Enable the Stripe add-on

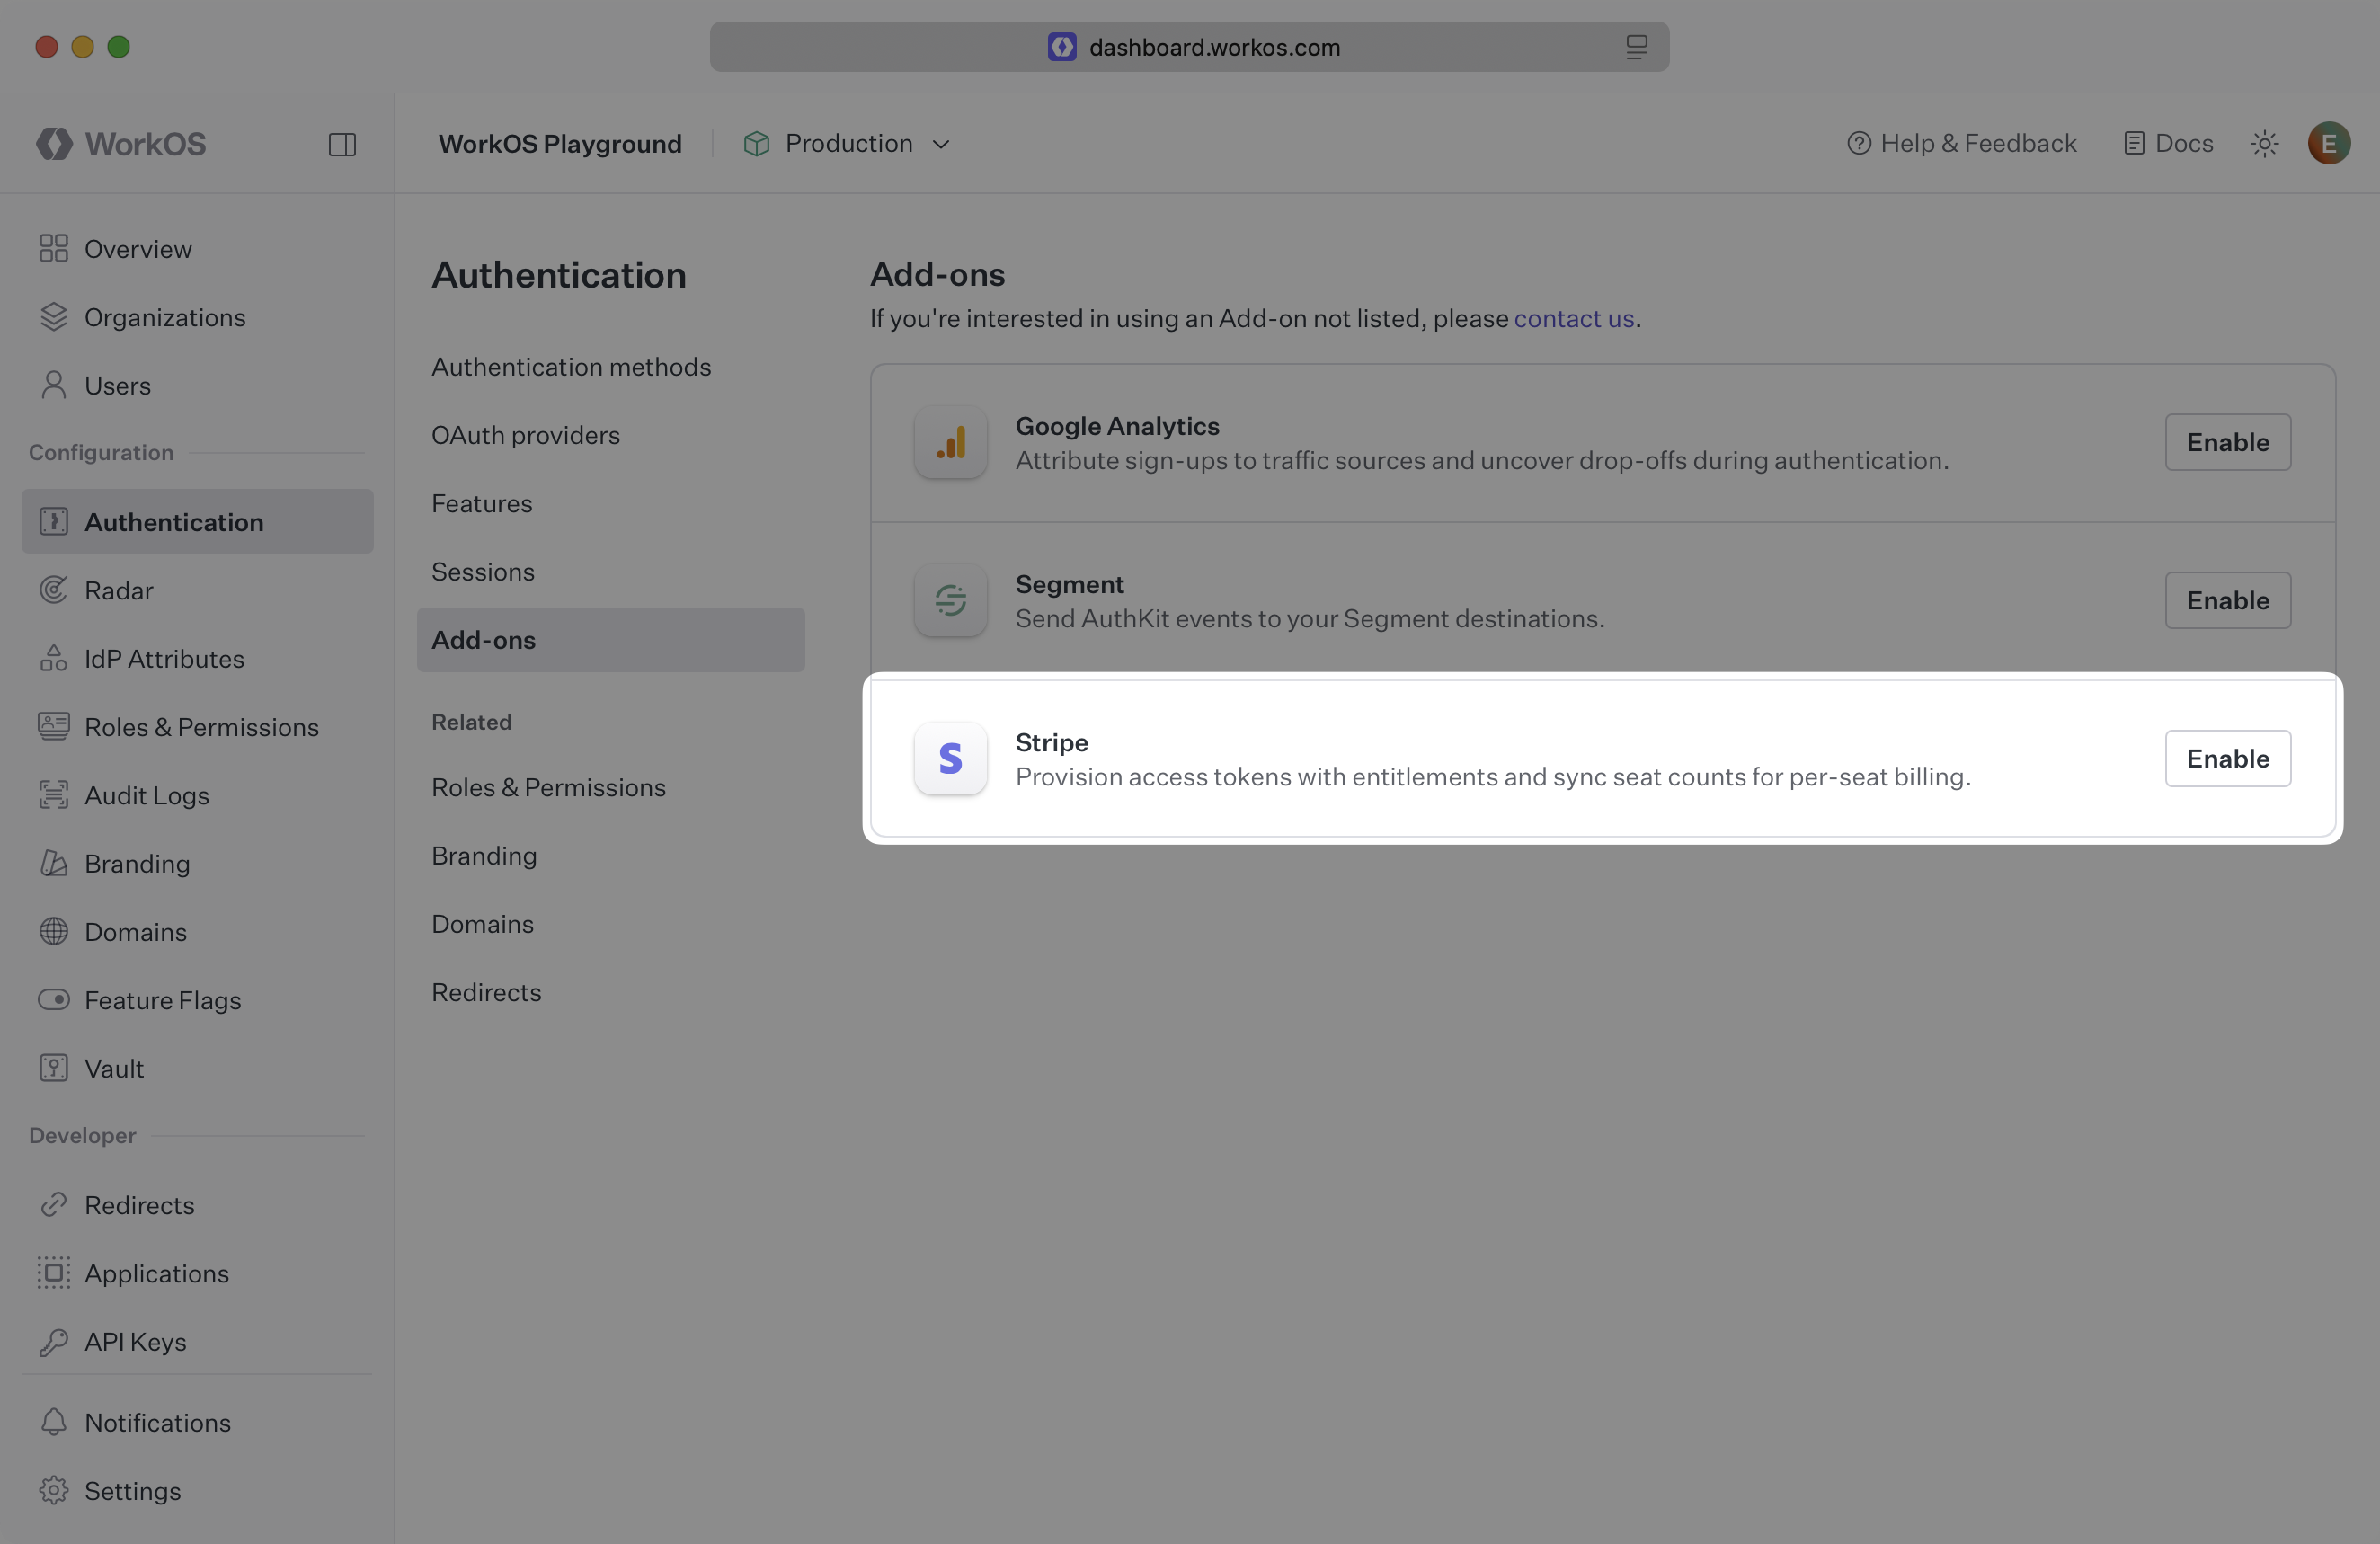2226,759
